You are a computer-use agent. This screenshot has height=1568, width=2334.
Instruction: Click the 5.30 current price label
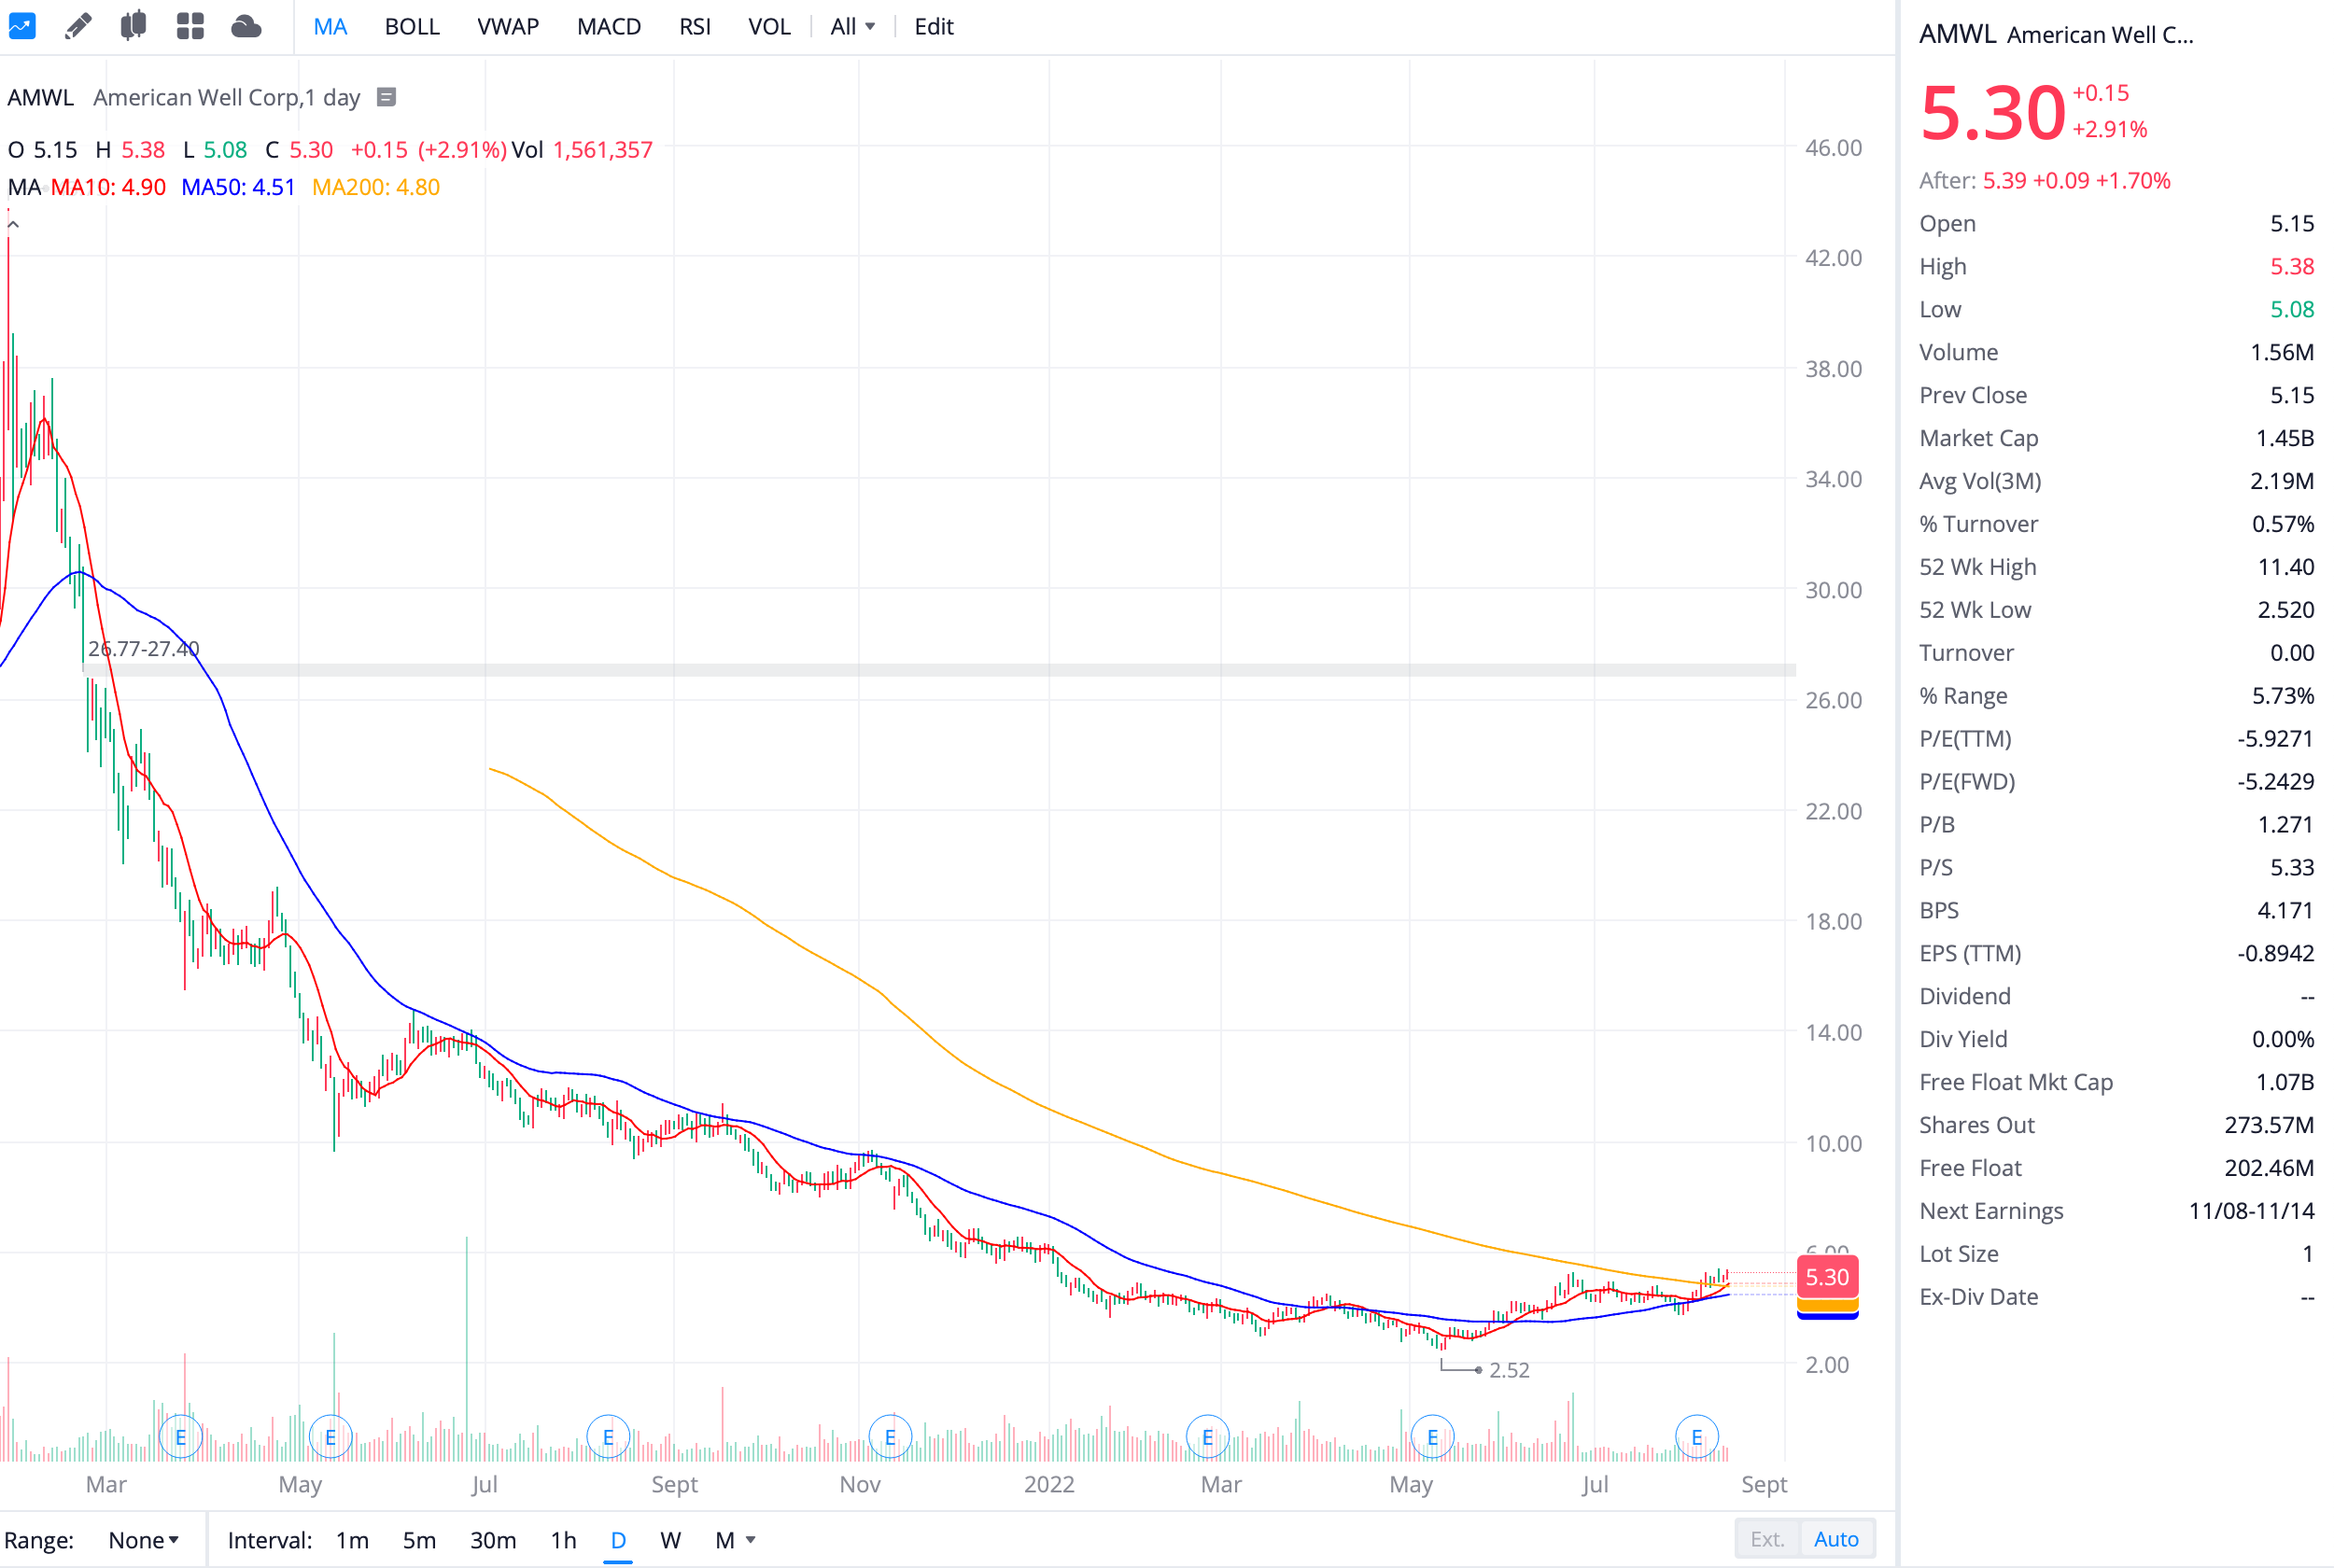pos(1826,1277)
